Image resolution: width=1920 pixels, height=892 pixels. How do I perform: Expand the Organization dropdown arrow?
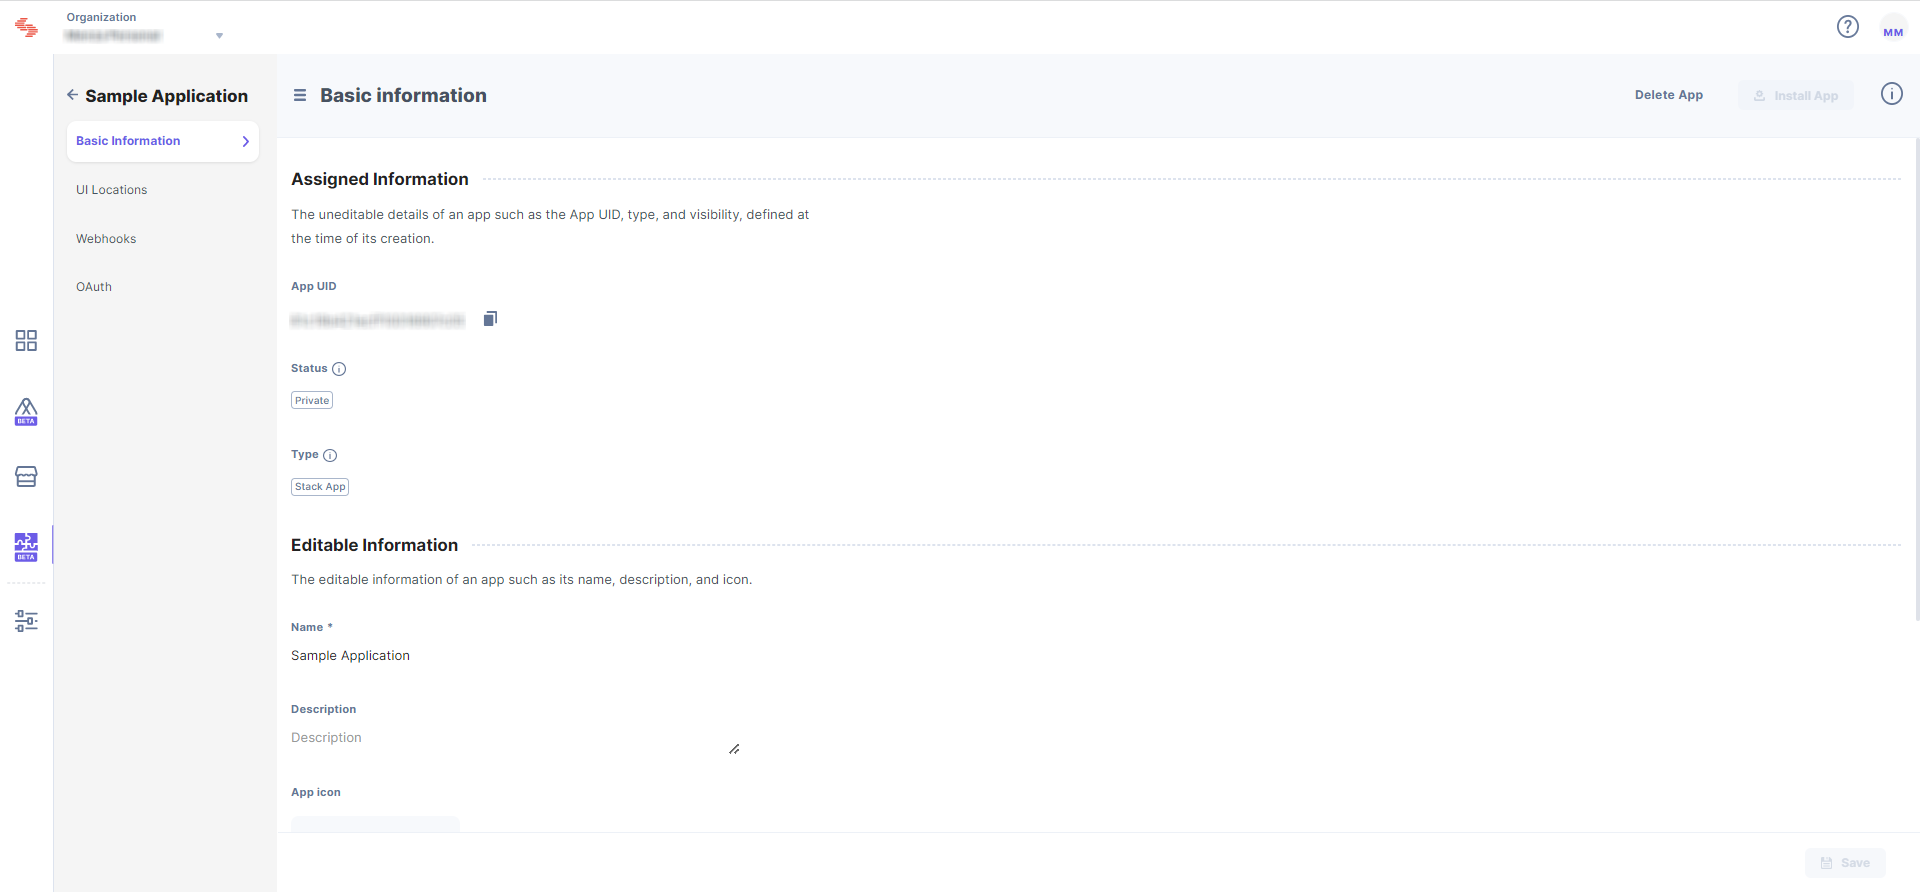point(219,36)
